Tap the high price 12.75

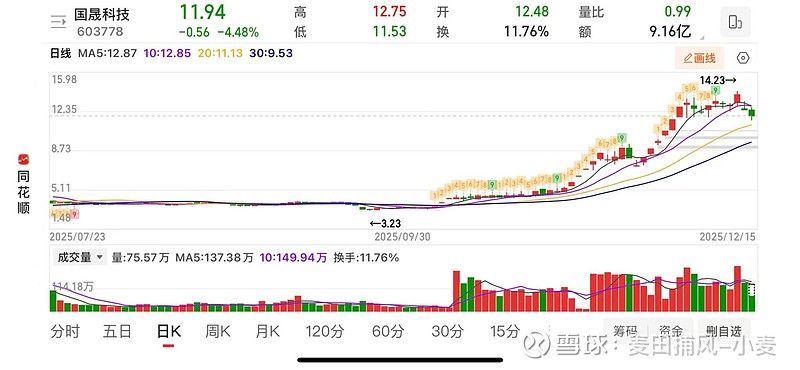[x=390, y=11]
